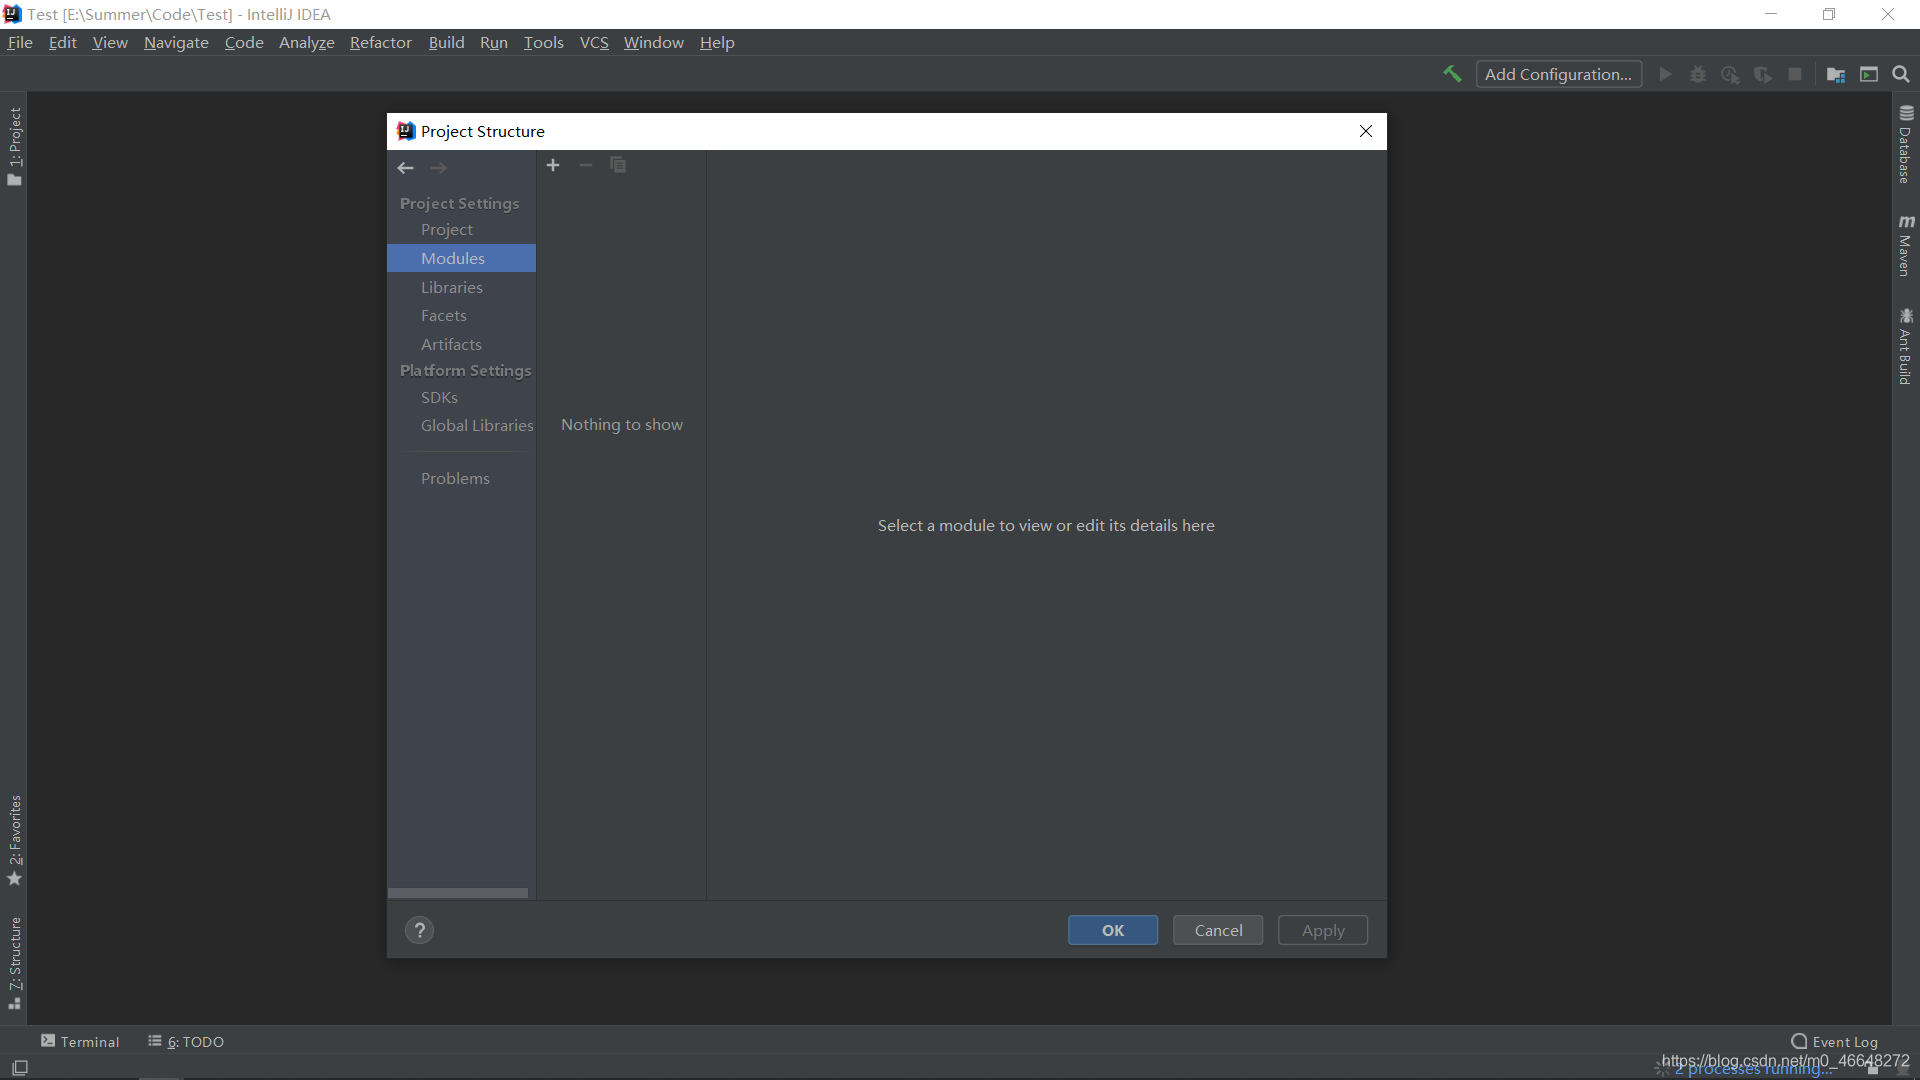This screenshot has height=1080, width=1920.
Task: Select Modules in Project Settings
Action: point(461,258)
